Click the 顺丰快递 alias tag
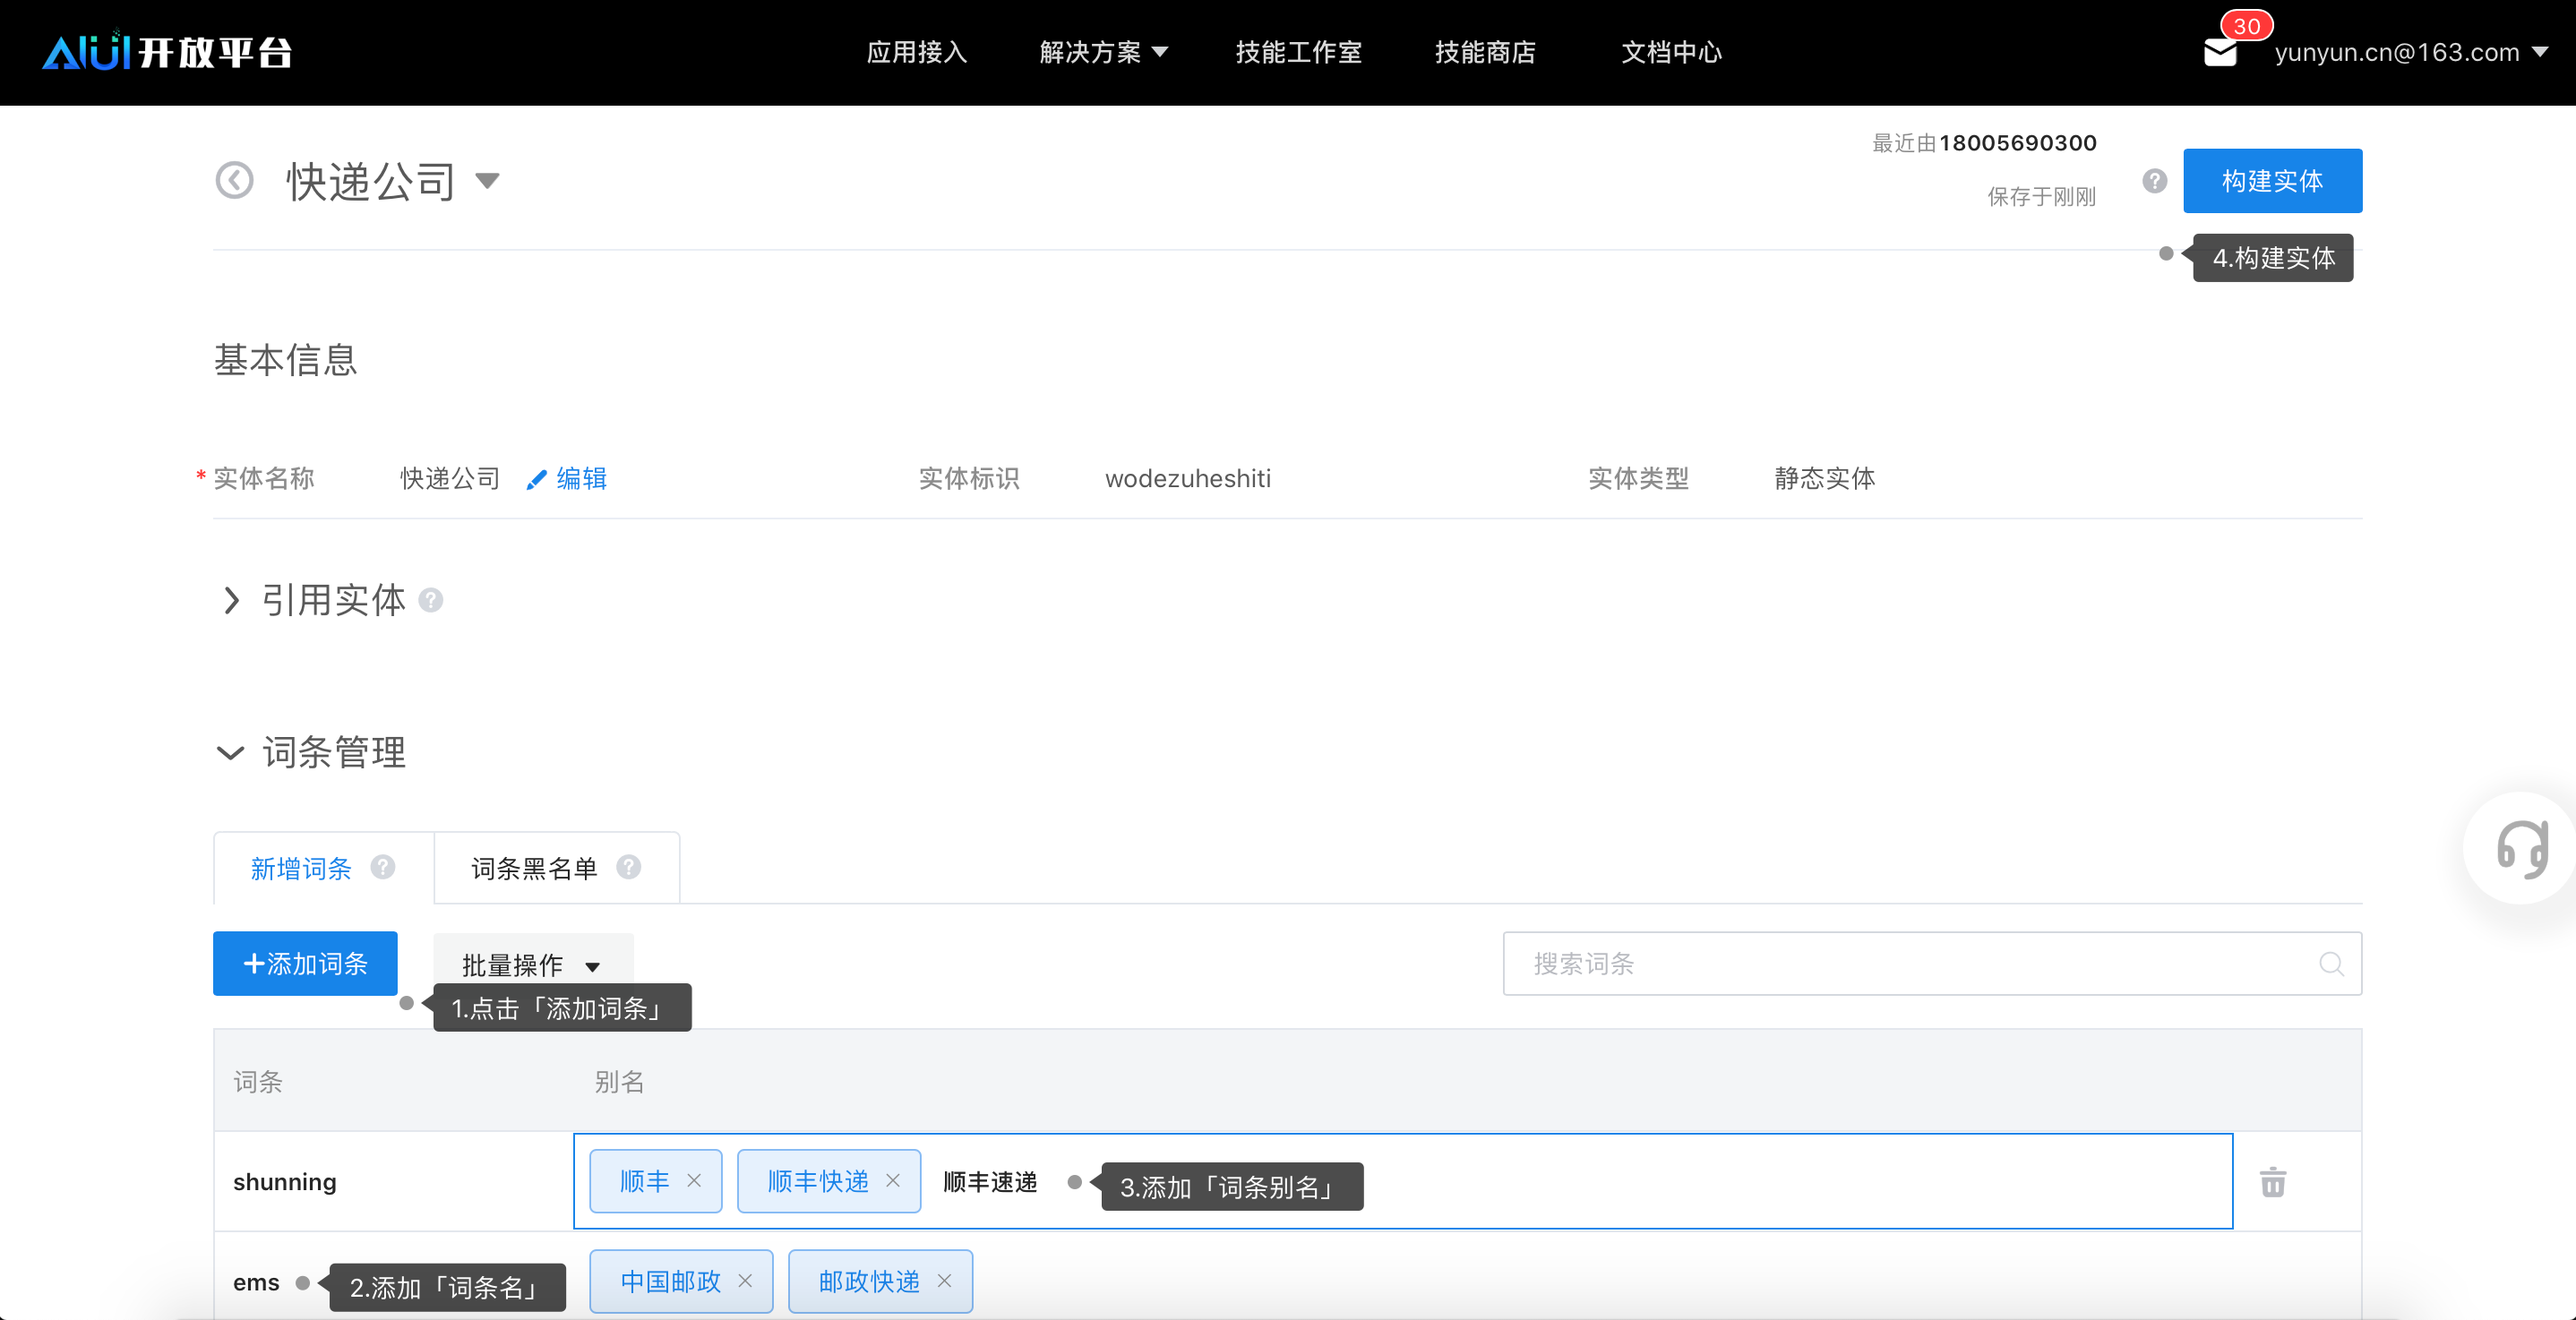Screen dimensions: 2576x1320 829,1181
